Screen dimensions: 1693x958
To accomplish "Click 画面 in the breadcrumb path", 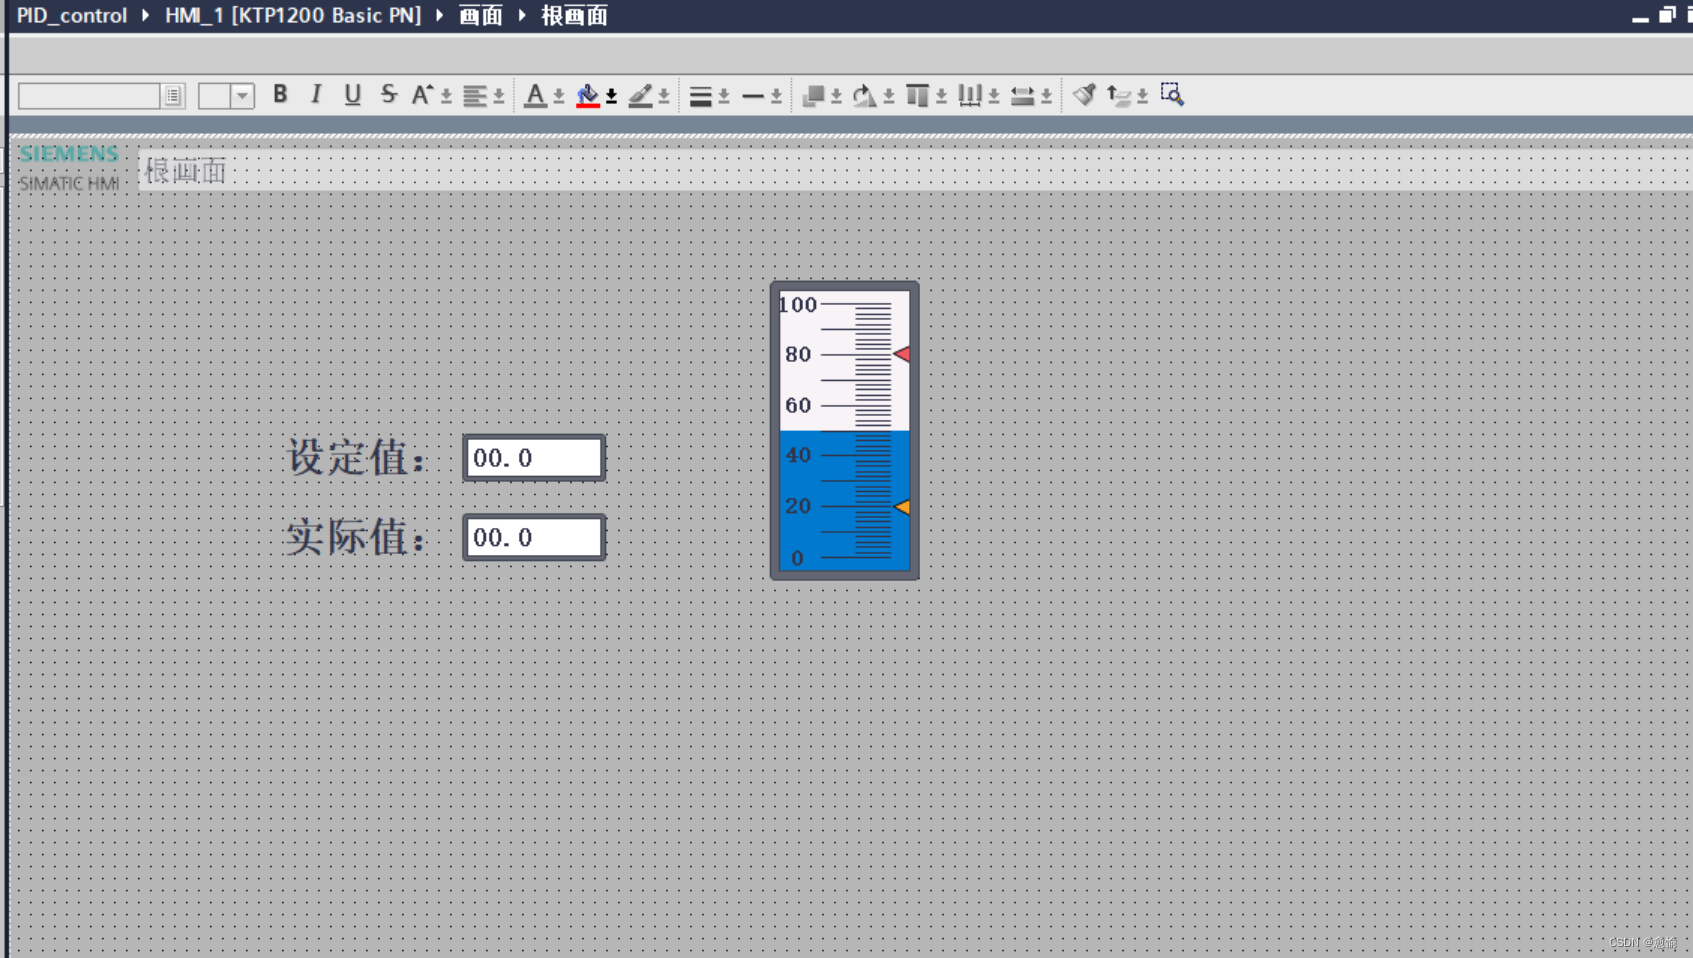I will pos(480,16).
